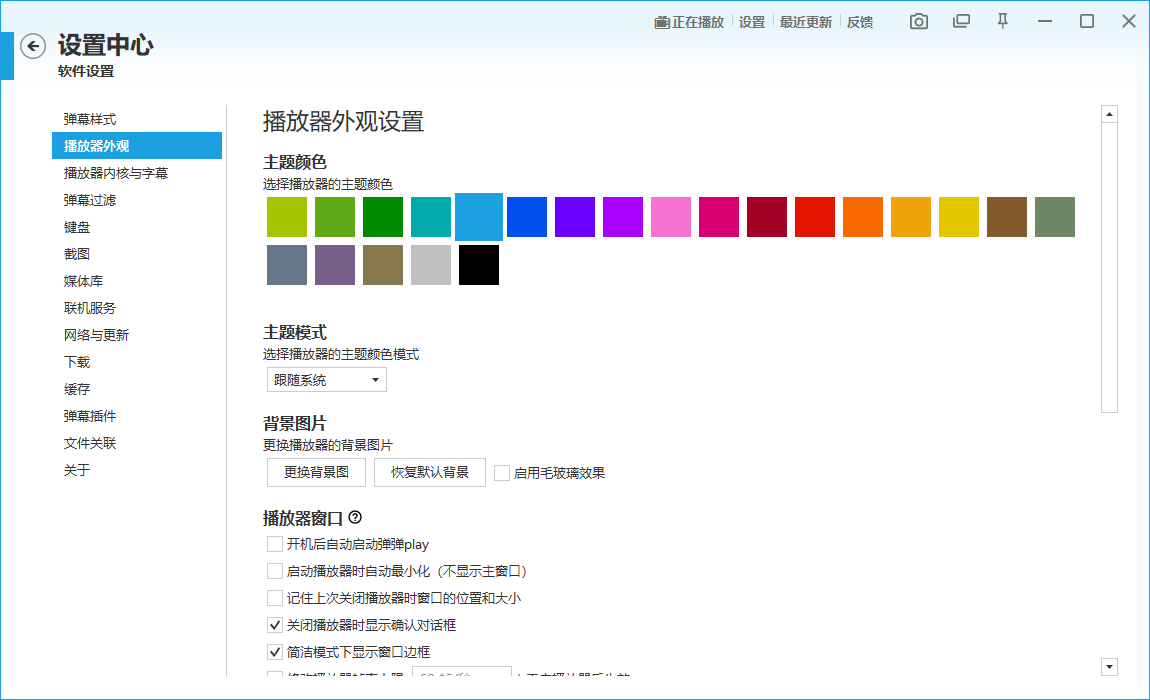The height and width of the screenshot is (700, 1150).
Task: Open 联机服务 settings page
Action: point(137,308)
